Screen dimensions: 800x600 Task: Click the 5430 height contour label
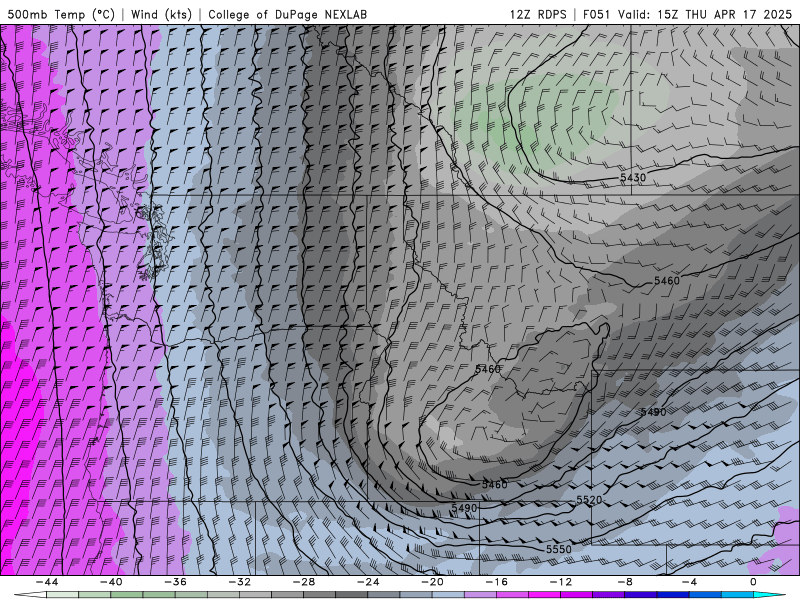coord(633,178)
